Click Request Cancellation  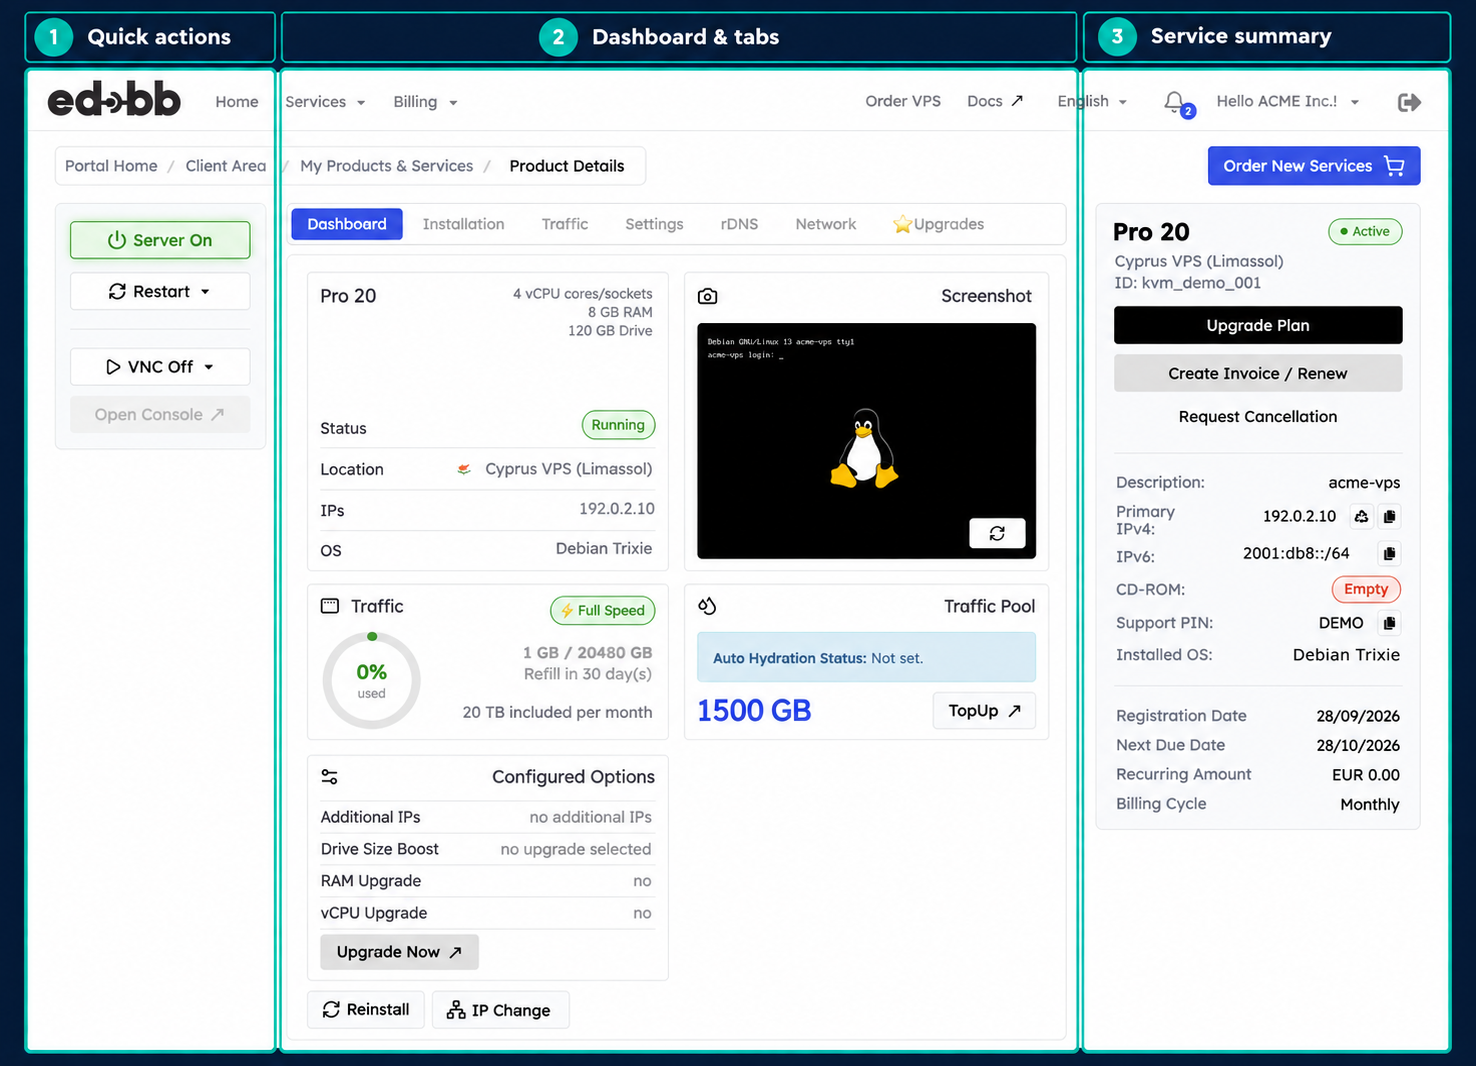1258,417
